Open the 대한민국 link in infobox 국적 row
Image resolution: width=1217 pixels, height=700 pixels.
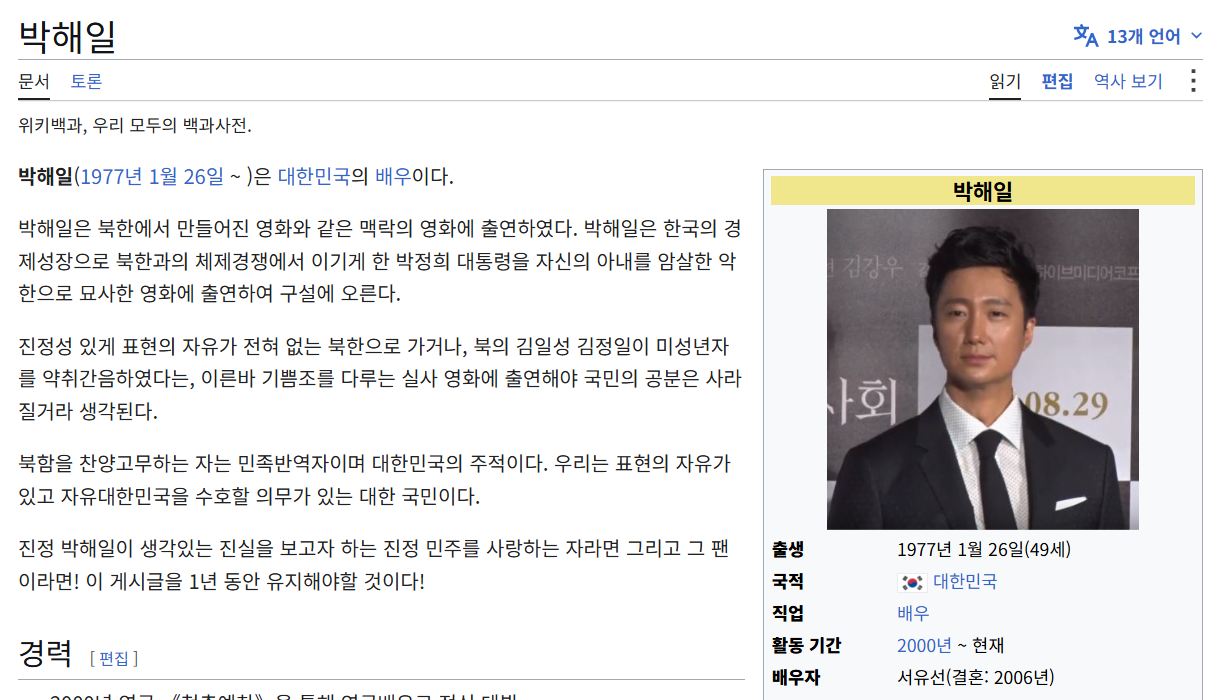(x=965, y=582)
